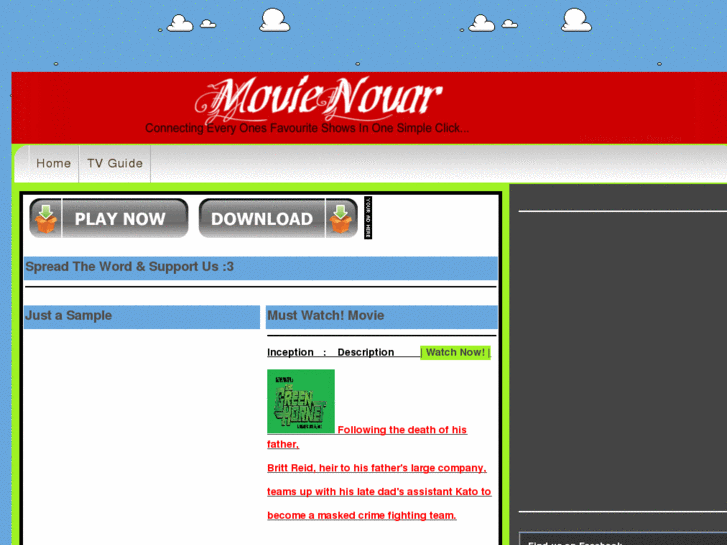
Task: Click the PLAY NOW button
Action: point(109,218)
